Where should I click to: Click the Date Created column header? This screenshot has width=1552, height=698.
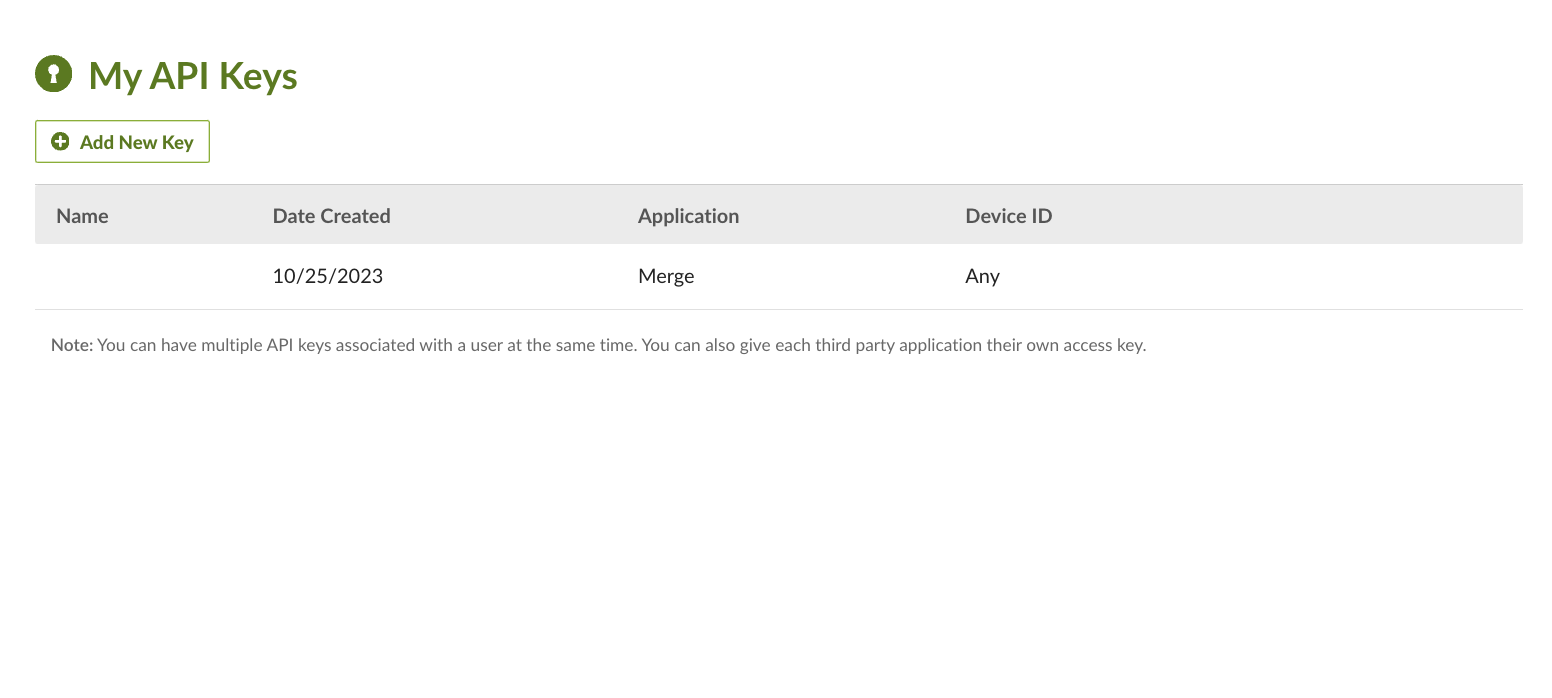coord(331,216)
